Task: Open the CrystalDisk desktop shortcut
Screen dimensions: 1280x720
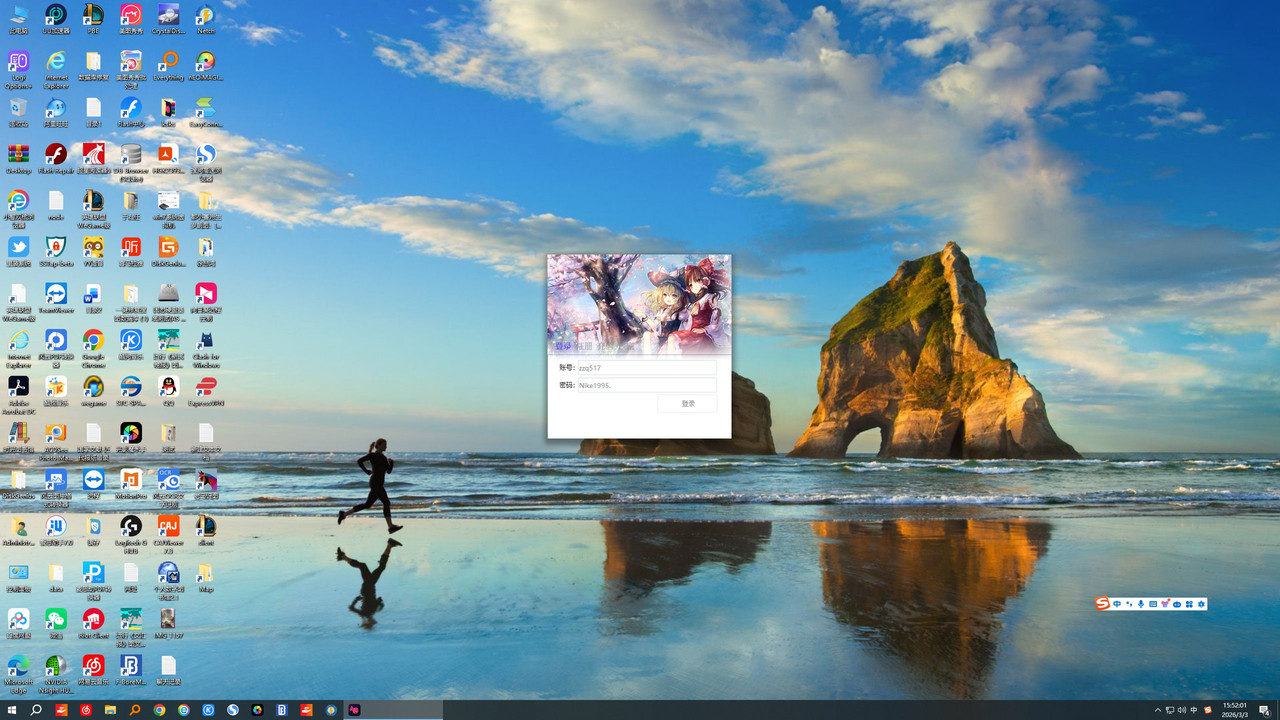Action: pos(168,19)
